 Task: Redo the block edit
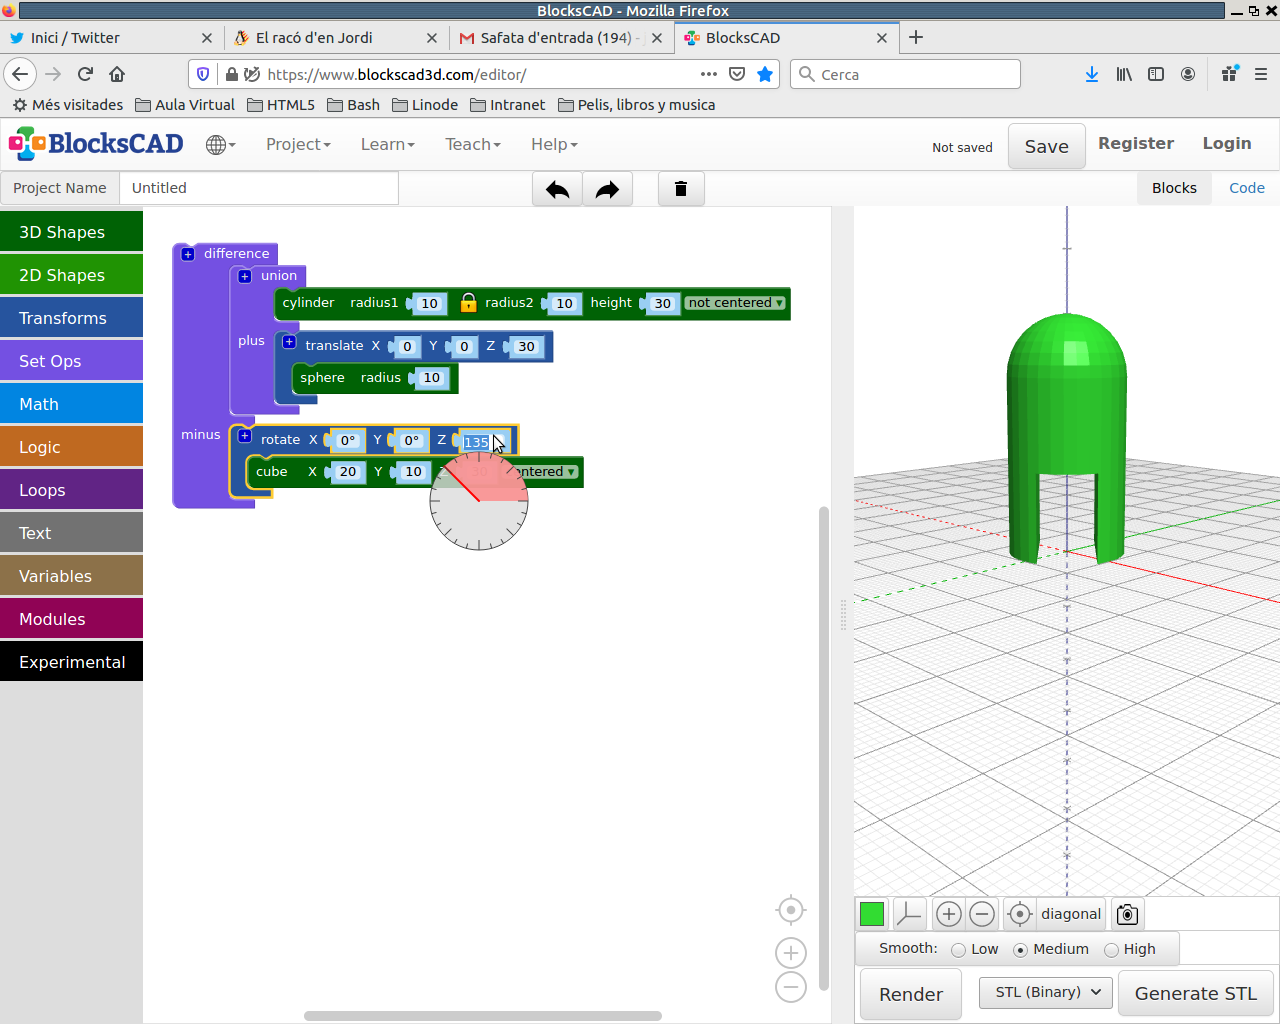click(x=607, y=189)
